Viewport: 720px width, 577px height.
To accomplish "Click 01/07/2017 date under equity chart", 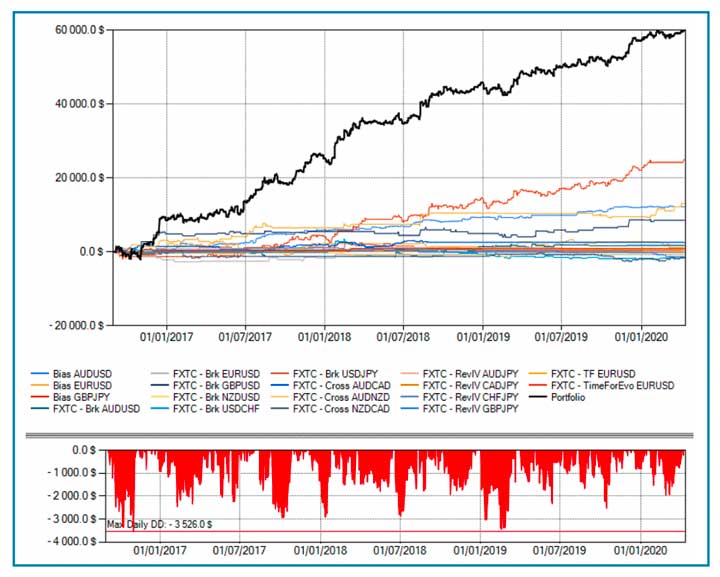I will pos(245,337).
